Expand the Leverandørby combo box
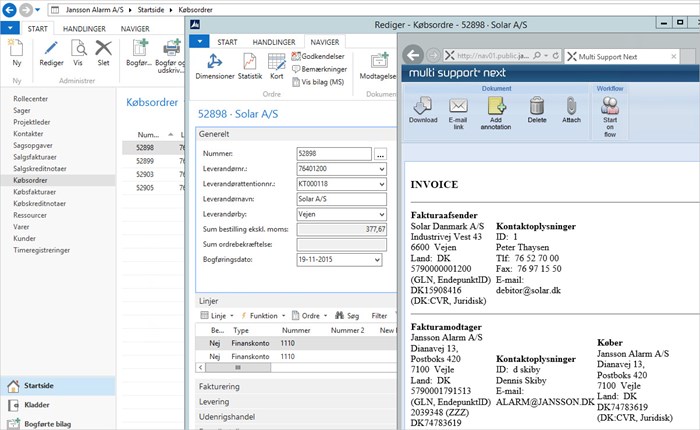The width and height of the screenshot is (700, 430). click(382, 214)
